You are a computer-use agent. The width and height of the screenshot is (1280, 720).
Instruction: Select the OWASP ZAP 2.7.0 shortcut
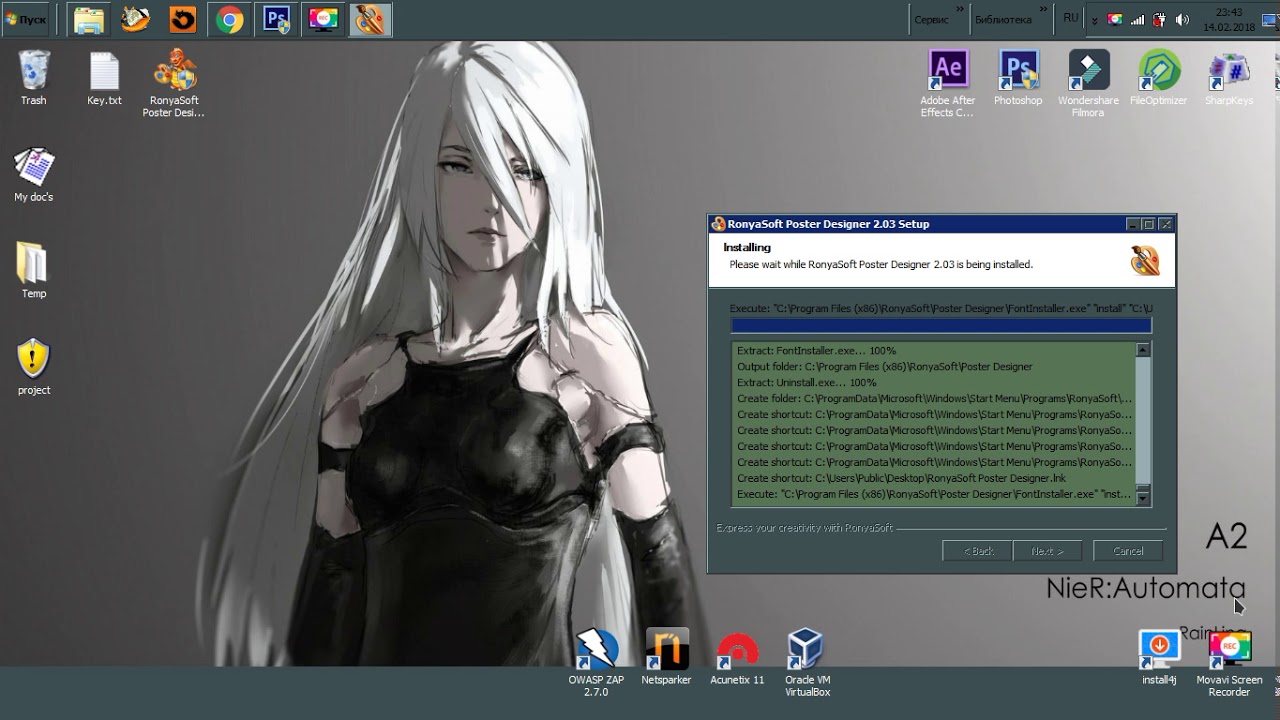596,663
